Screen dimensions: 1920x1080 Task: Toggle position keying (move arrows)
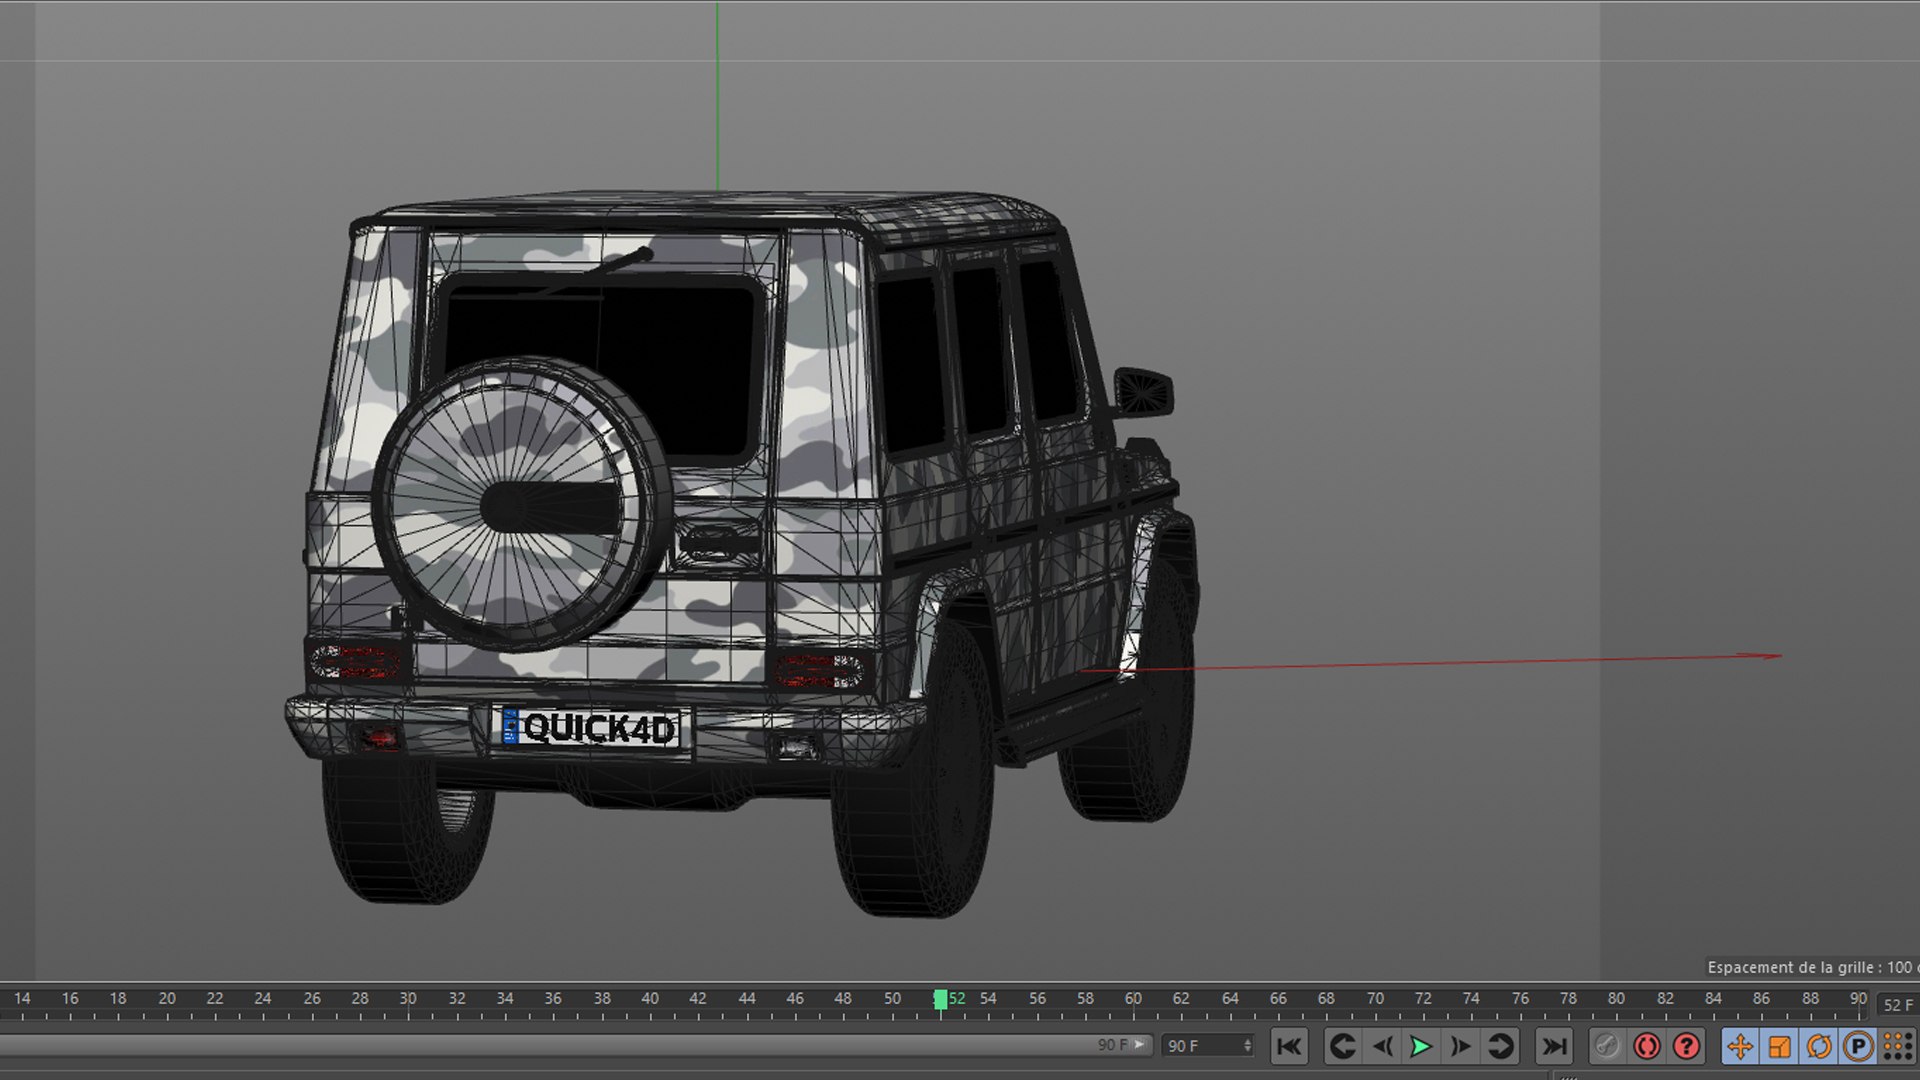[1740, 1046]
